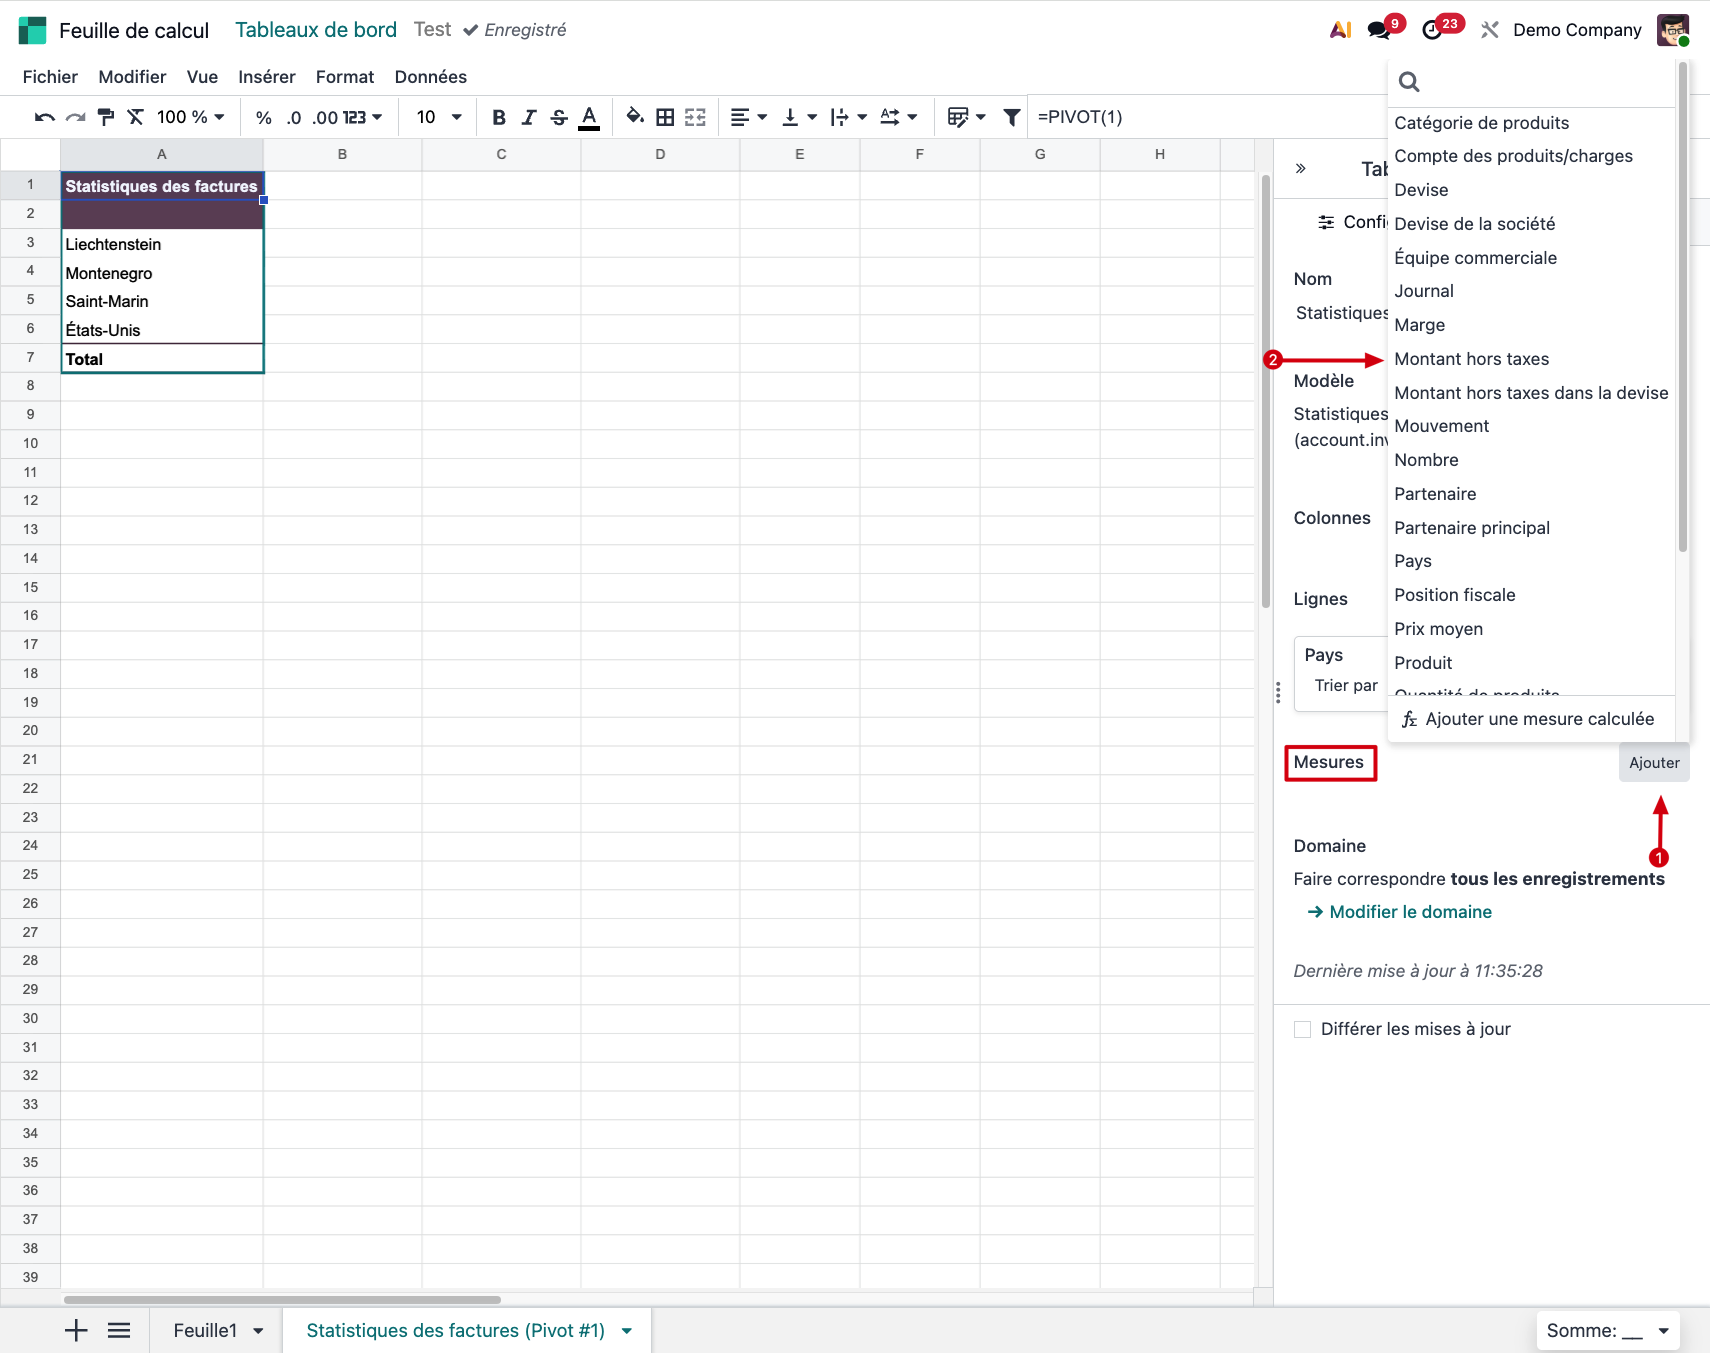Toggle italic text formatting
The image size is (1710, 1353).
point(529,117)
